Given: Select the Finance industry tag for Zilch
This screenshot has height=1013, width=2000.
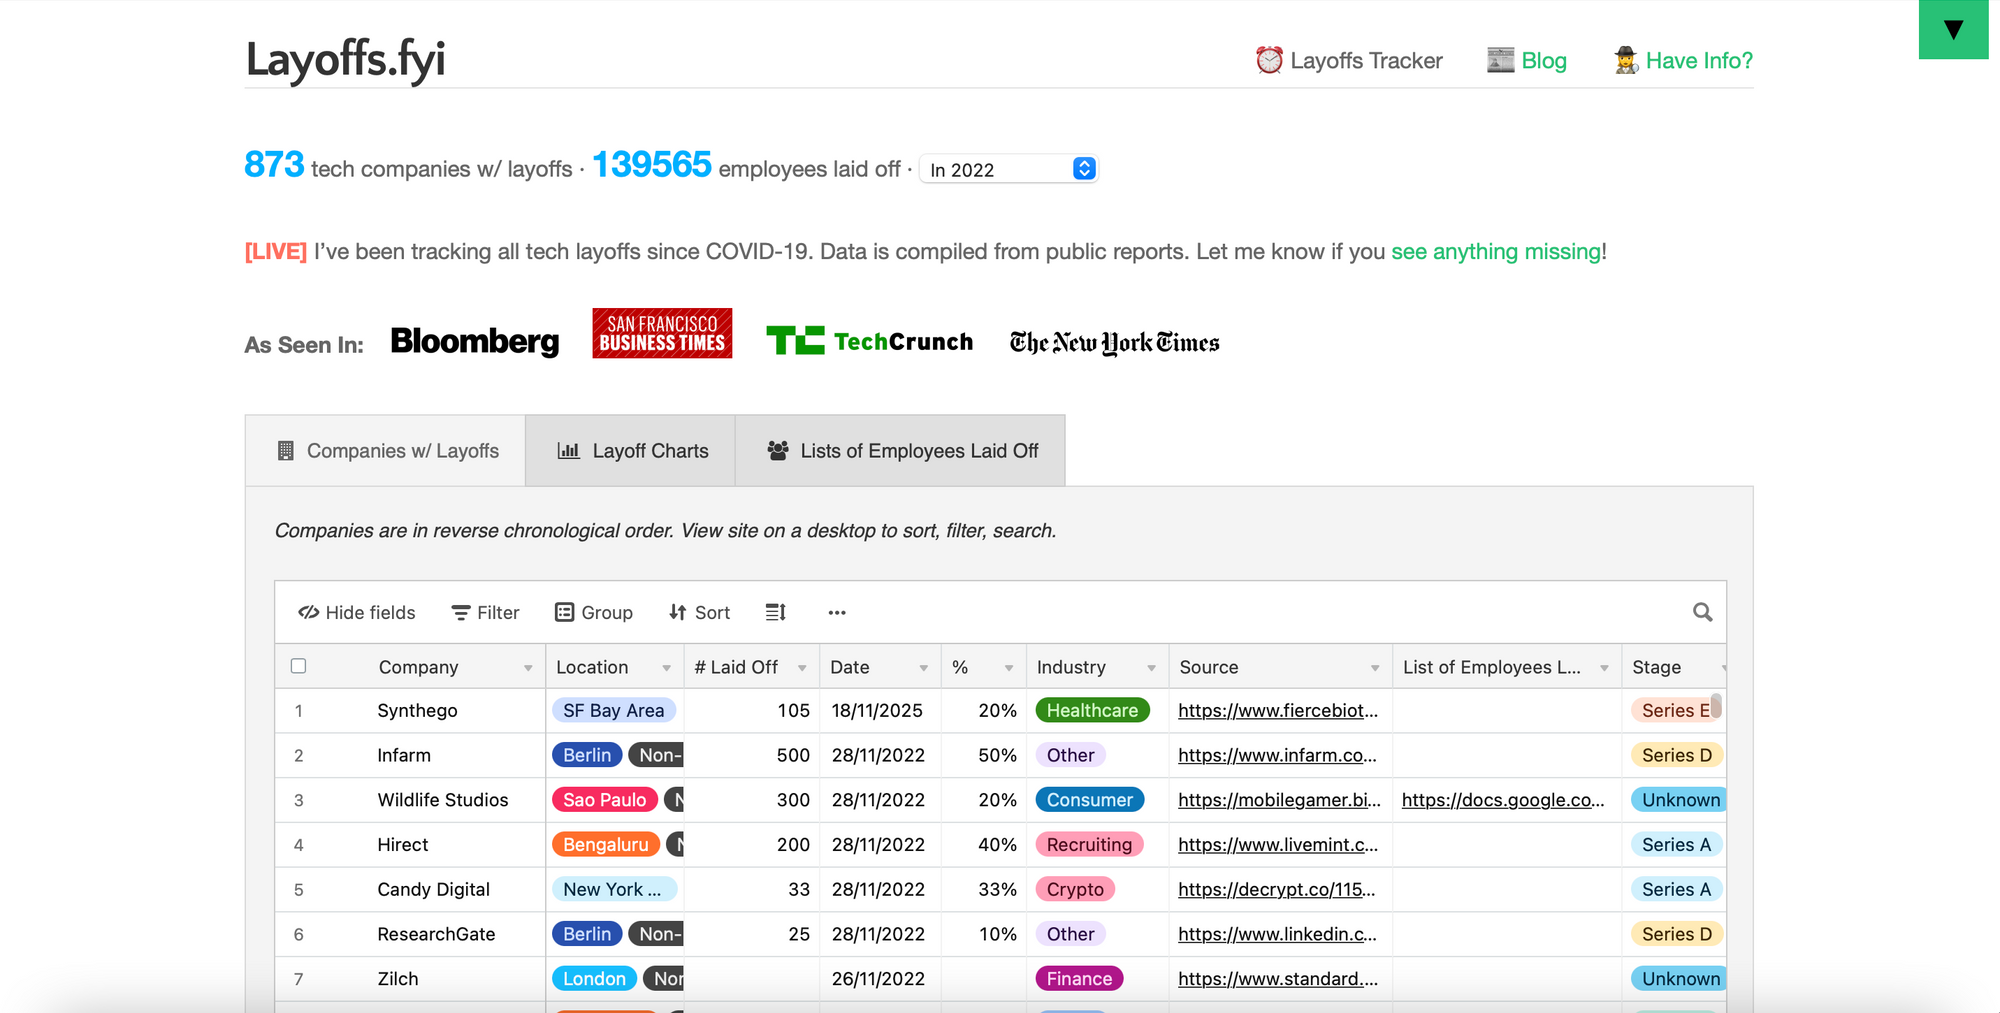Looking at the screenshot, I should pyautogui.click(x=1079, y=979).
